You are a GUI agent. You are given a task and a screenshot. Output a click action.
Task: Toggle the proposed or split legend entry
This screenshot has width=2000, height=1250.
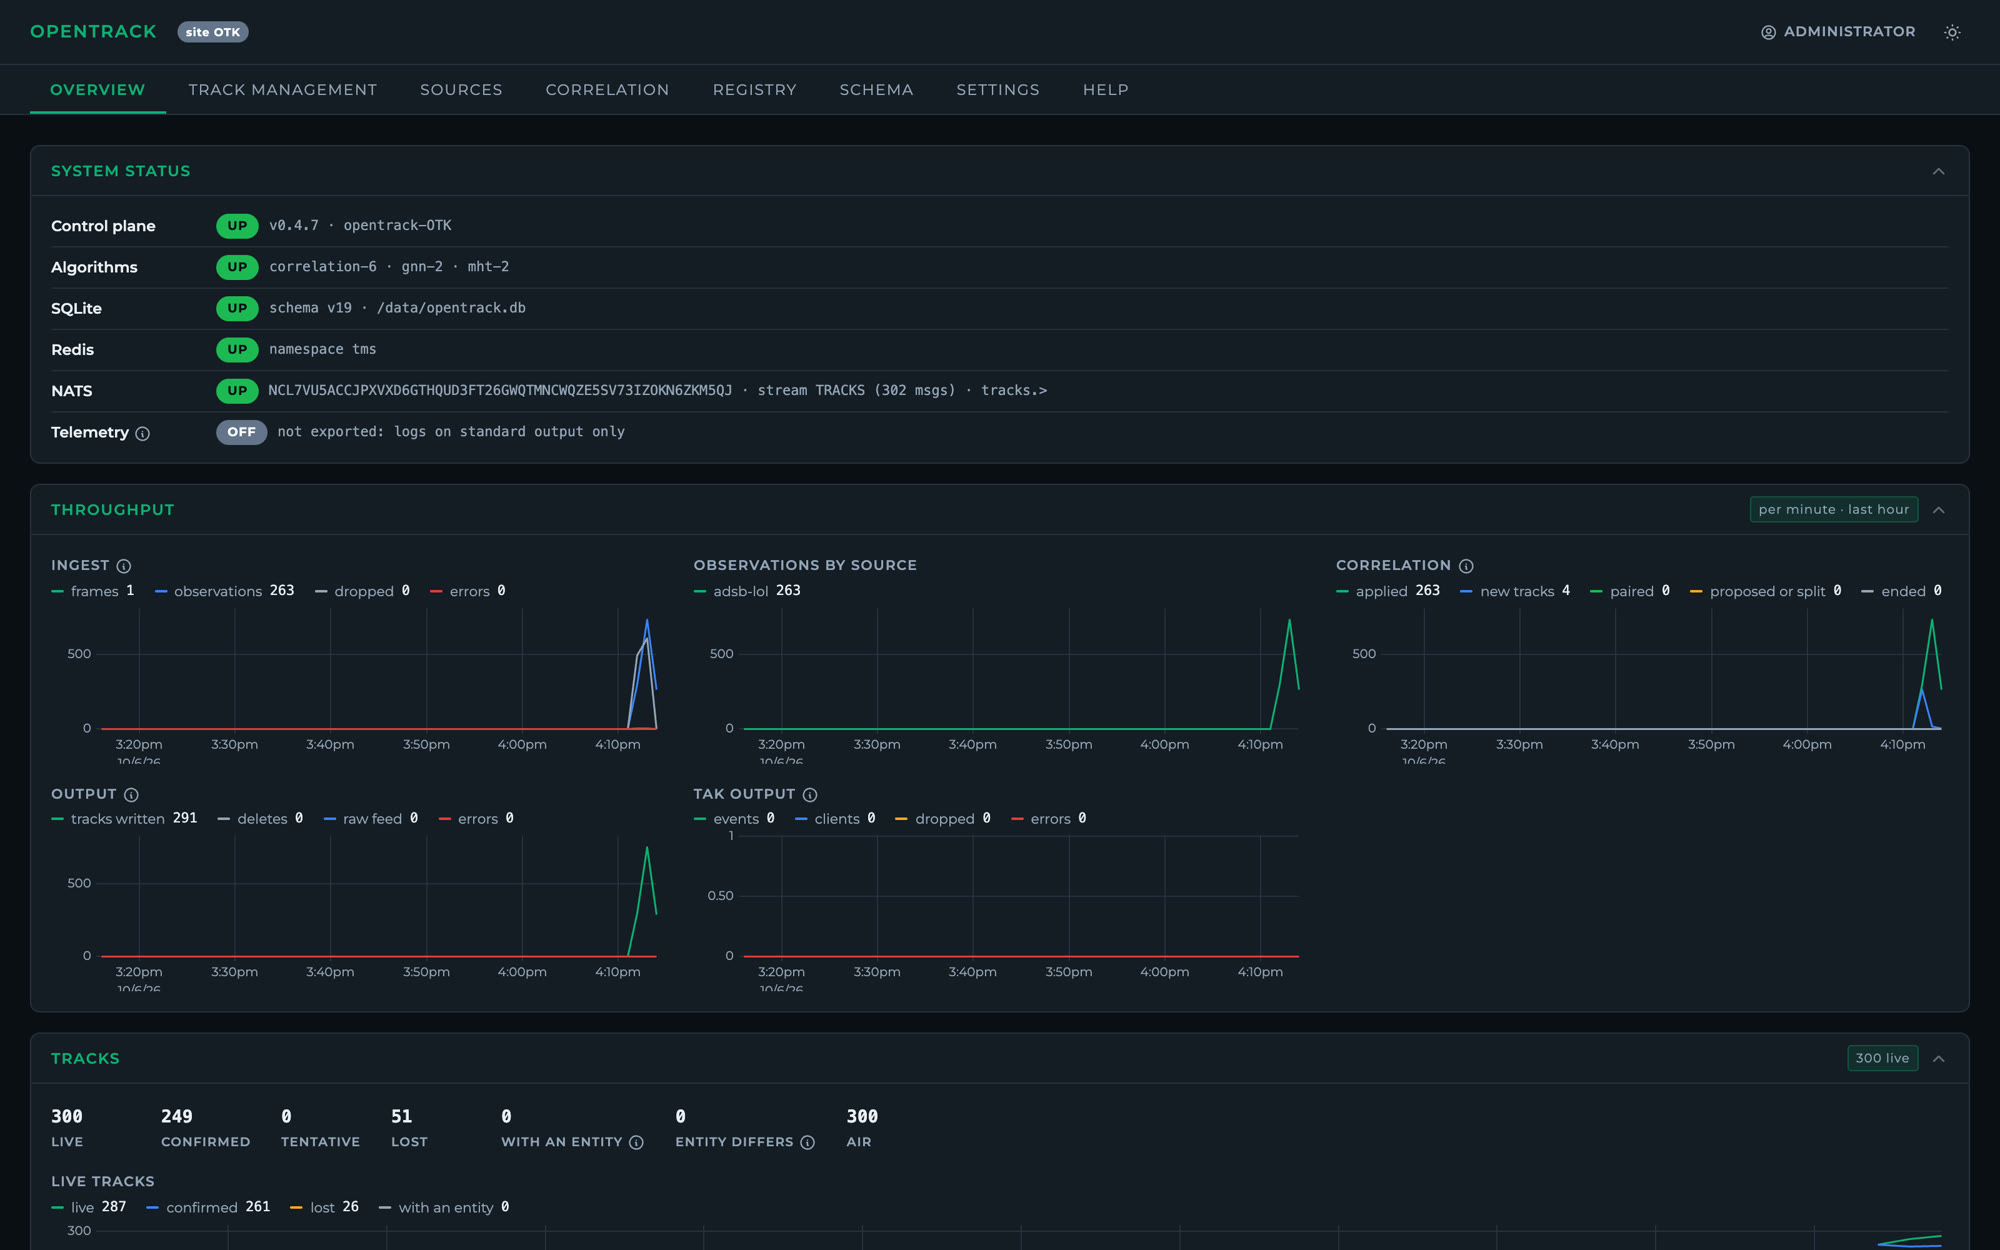point(1765,591)
